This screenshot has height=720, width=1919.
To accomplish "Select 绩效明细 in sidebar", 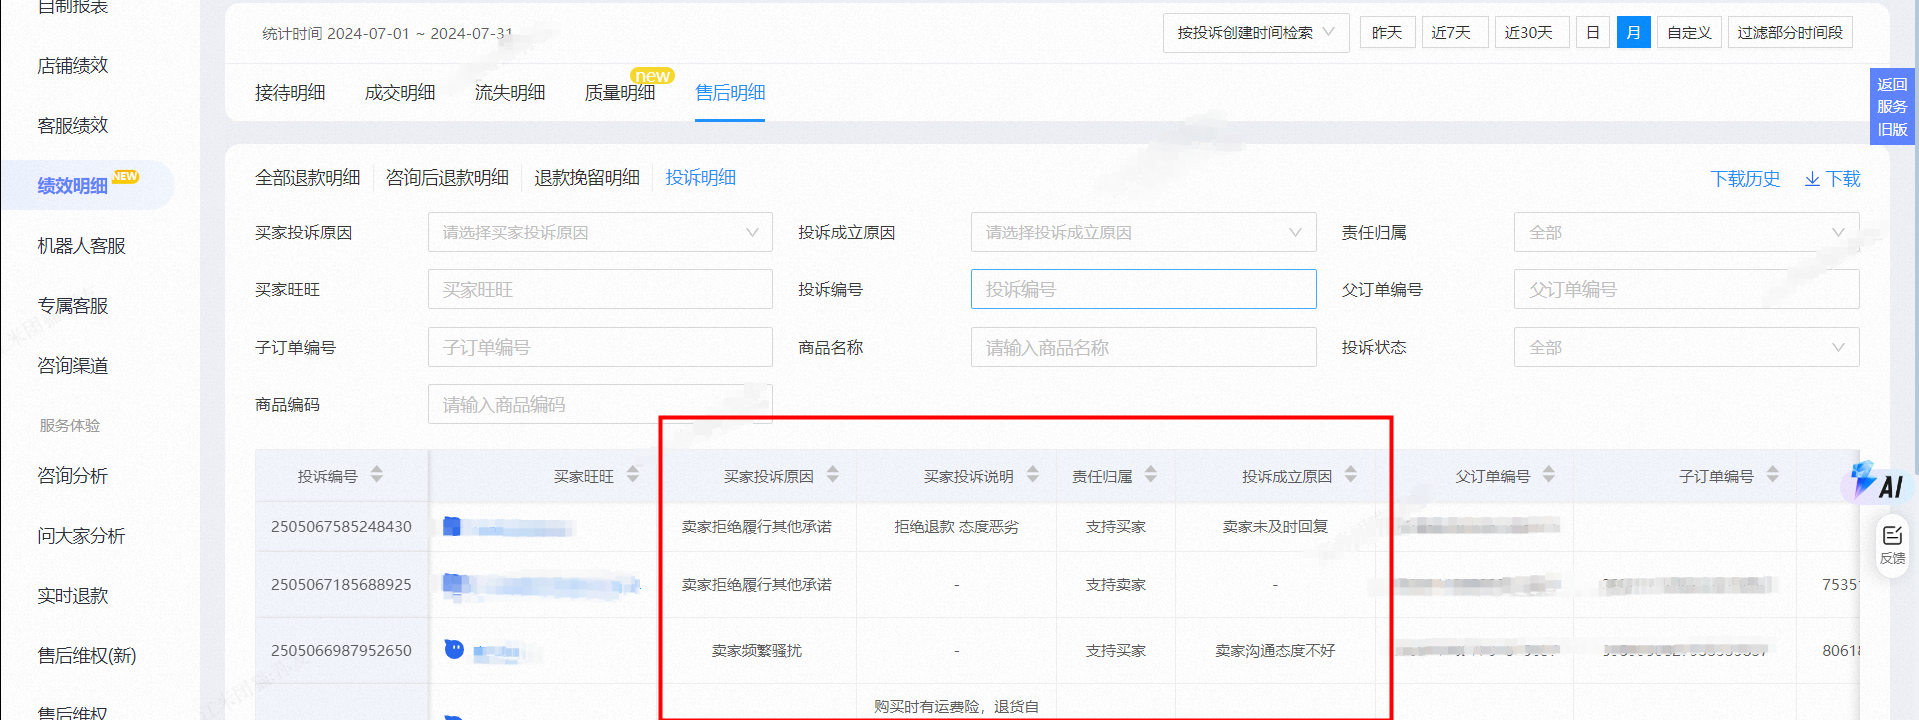I will (73, 186).
